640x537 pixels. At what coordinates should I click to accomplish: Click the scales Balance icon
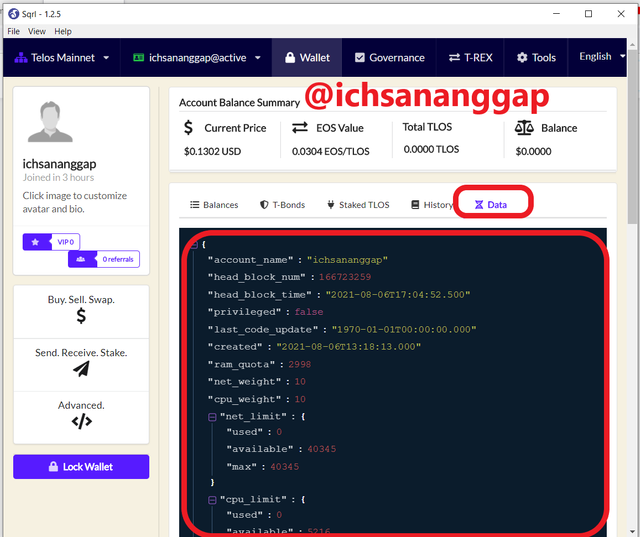[524, 128]
